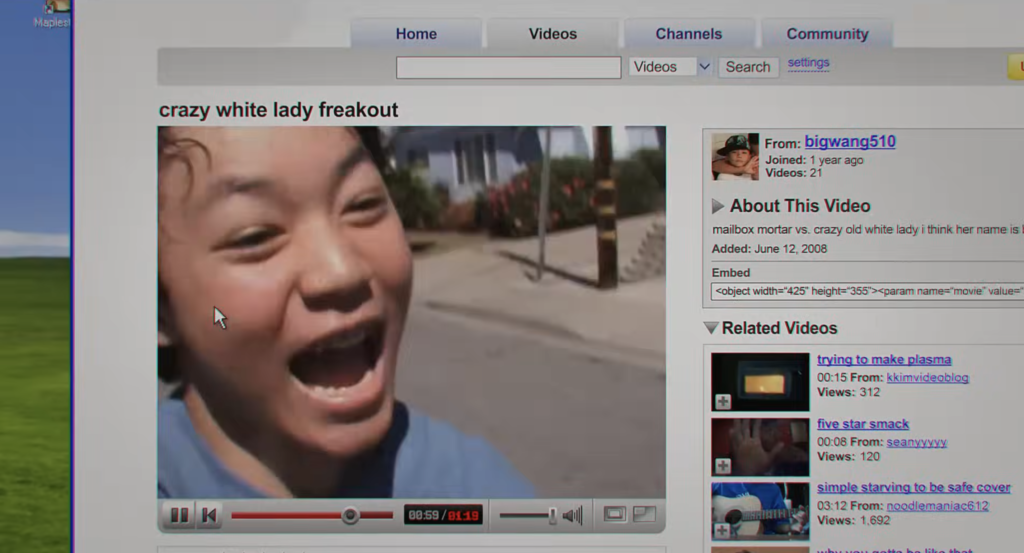Select the Embed code field

pos(867,291)
